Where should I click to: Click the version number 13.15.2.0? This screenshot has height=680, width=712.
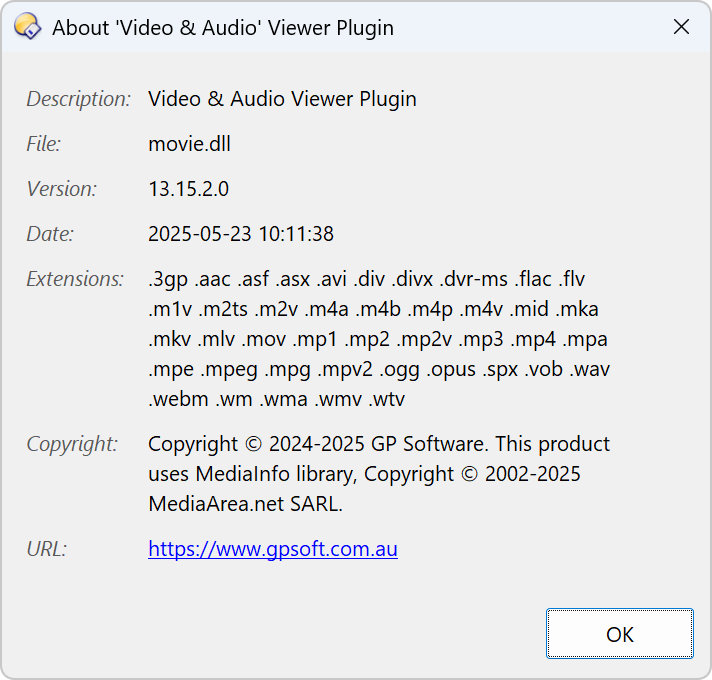(188, 189)
